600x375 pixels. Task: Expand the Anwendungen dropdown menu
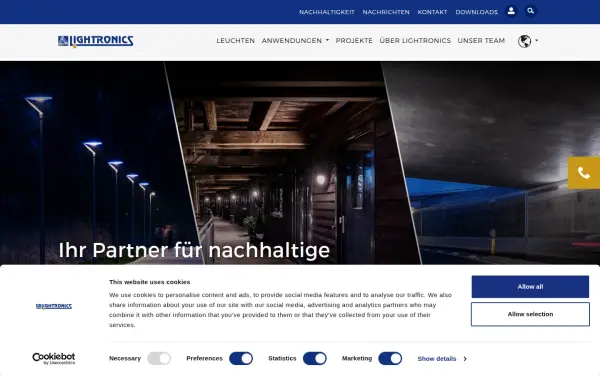[295, 41]
